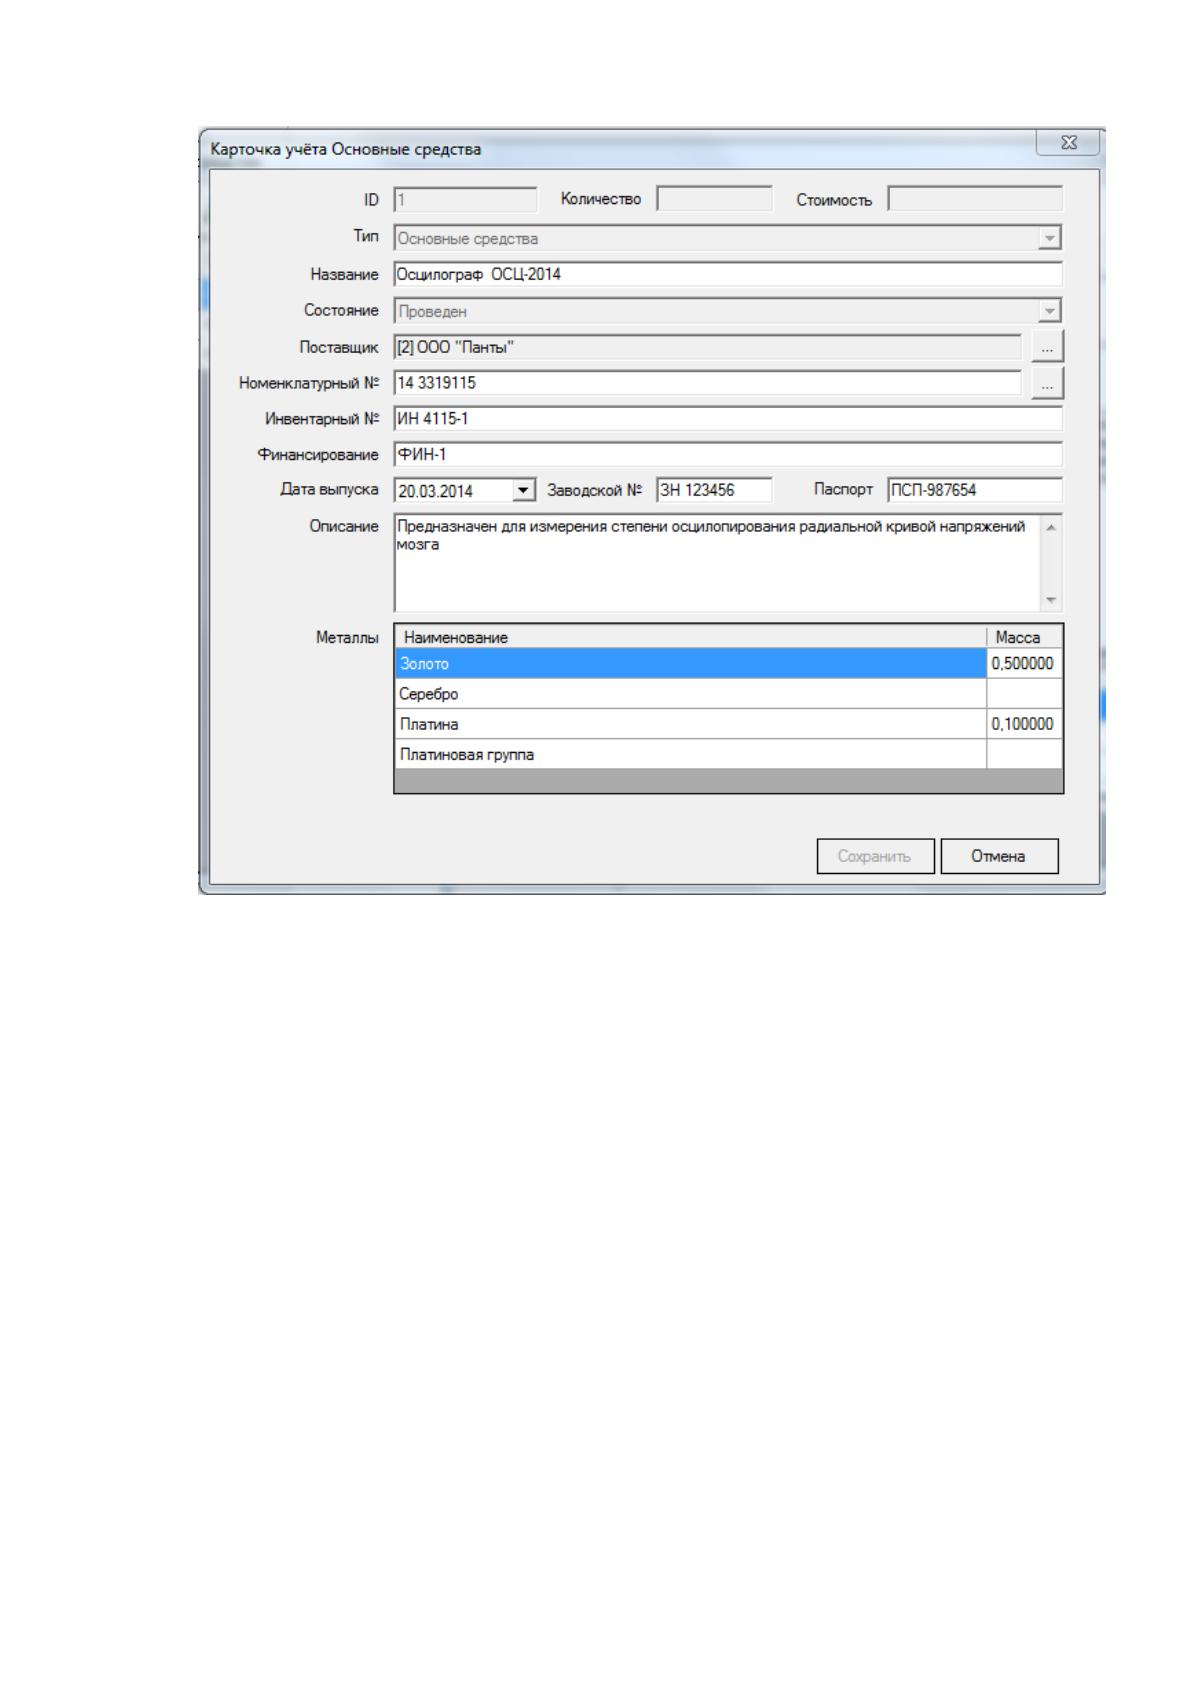Click the Паспорт field ПСП-987654

tap(975, 490)
